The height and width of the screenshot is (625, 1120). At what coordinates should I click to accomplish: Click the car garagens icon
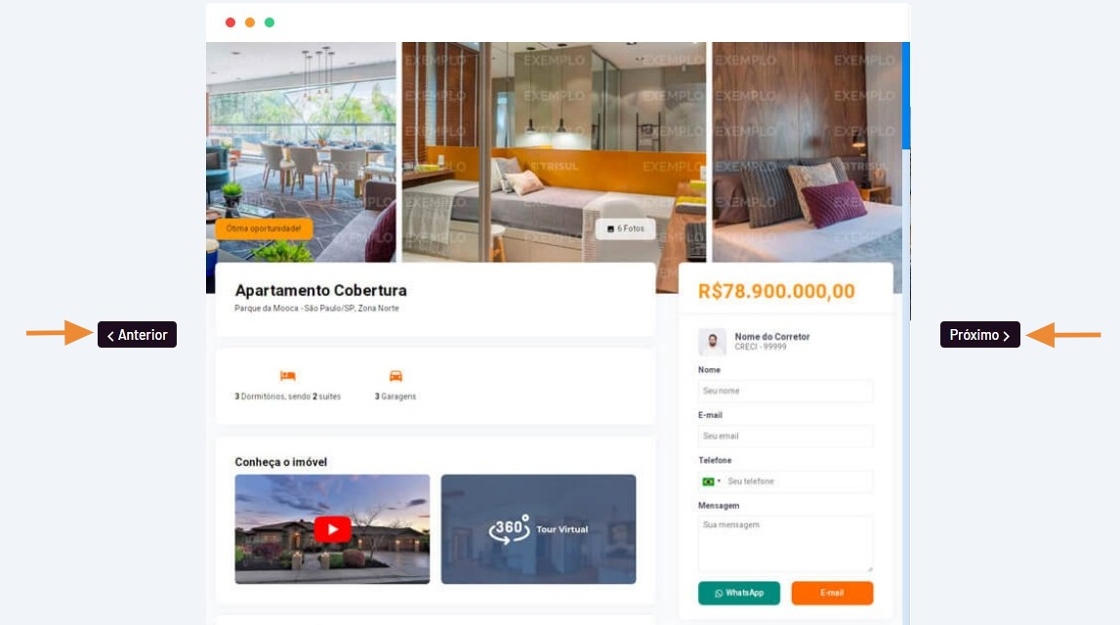396,376
